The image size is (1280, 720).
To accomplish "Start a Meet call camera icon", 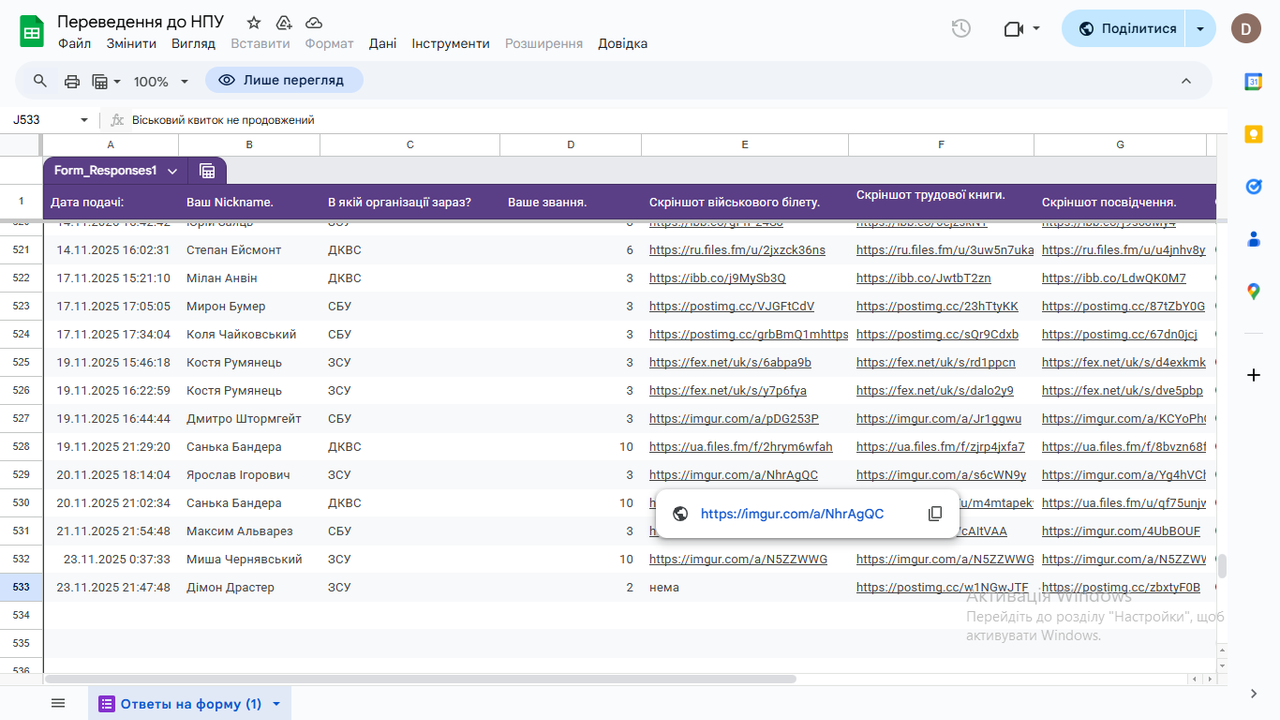I will 1014,29.
